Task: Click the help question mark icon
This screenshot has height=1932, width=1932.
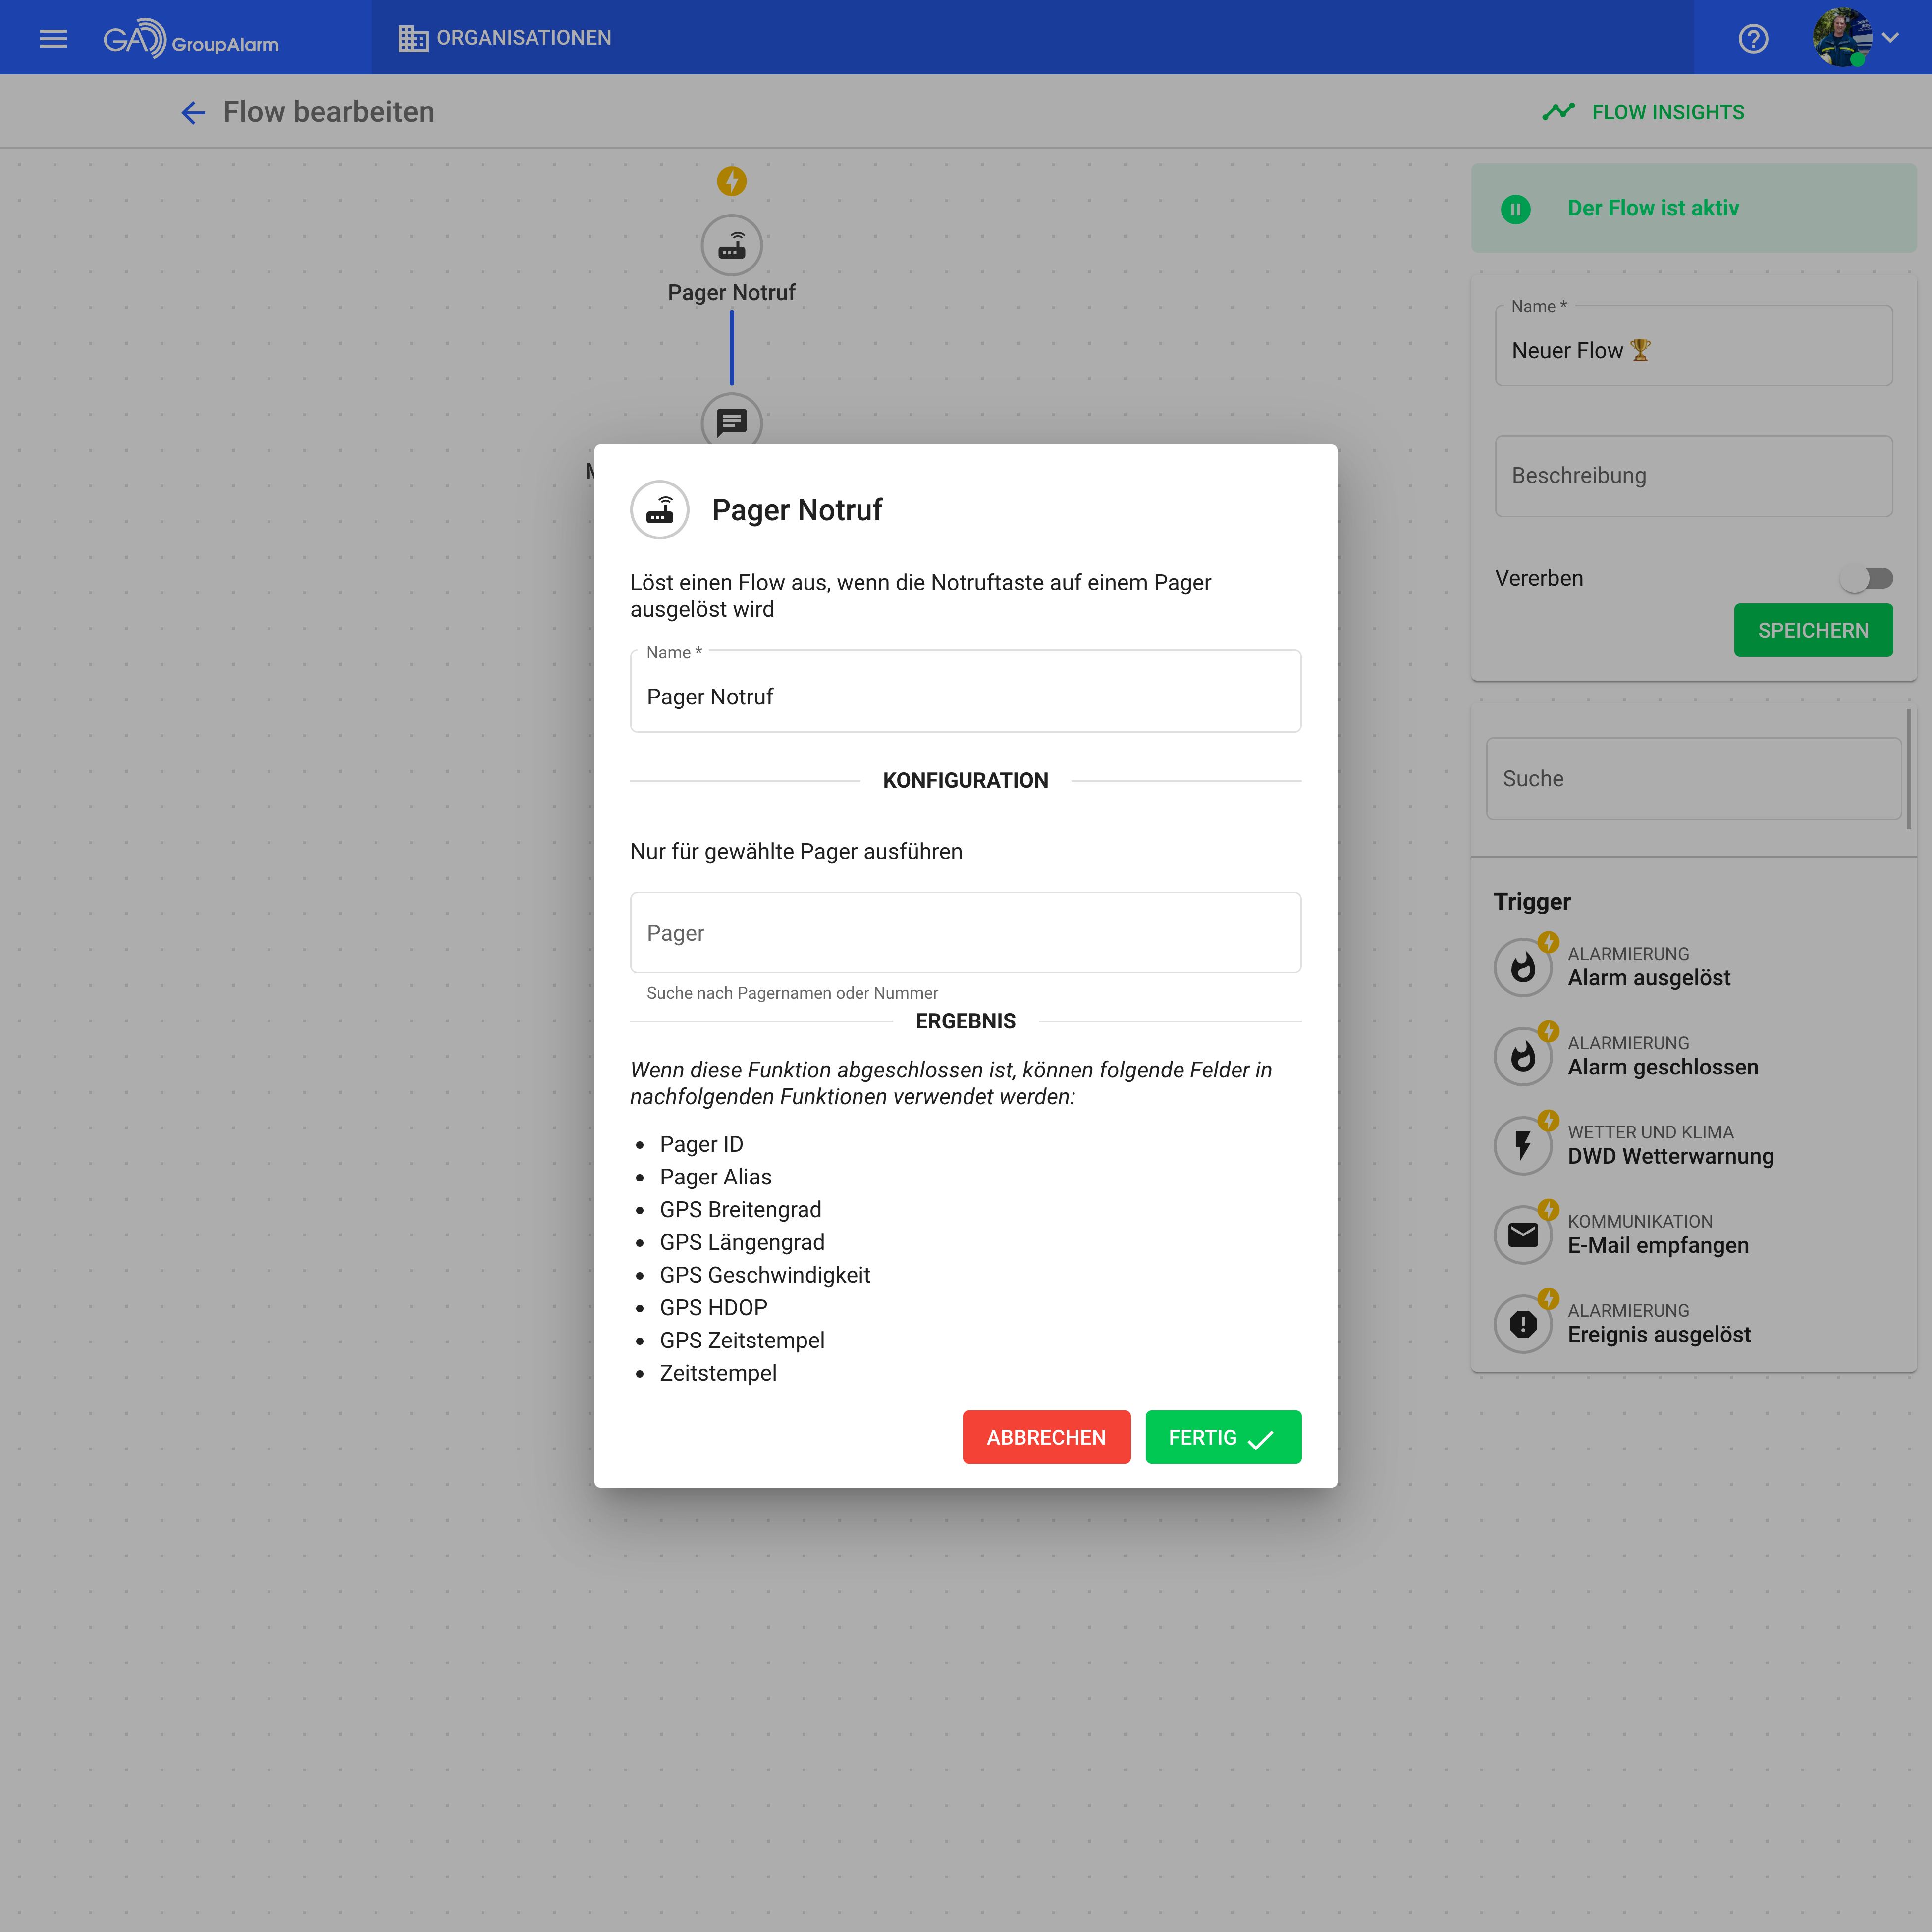Action: [1753, 38]
